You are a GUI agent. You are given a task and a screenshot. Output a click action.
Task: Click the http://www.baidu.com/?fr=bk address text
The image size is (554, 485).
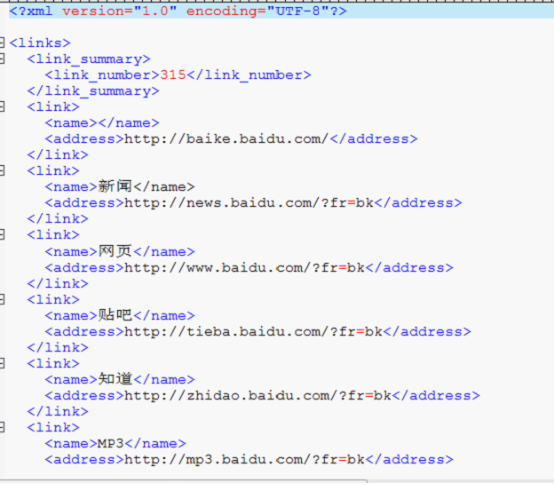(244, 268)
